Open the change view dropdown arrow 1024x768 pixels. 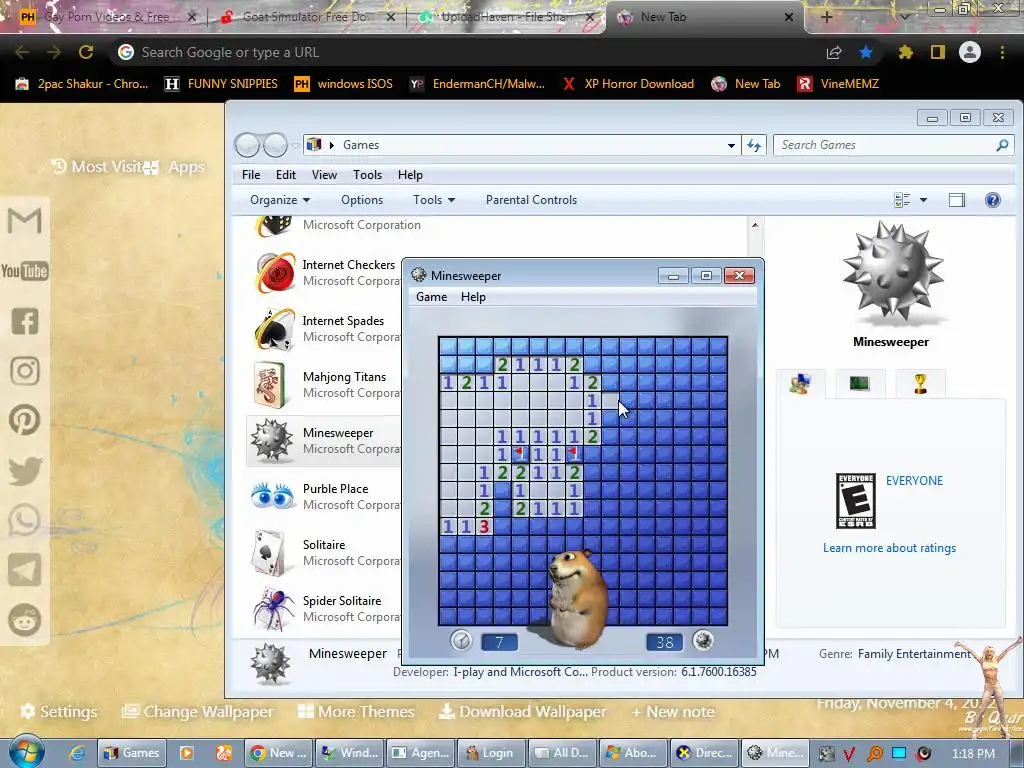(923, 200)
